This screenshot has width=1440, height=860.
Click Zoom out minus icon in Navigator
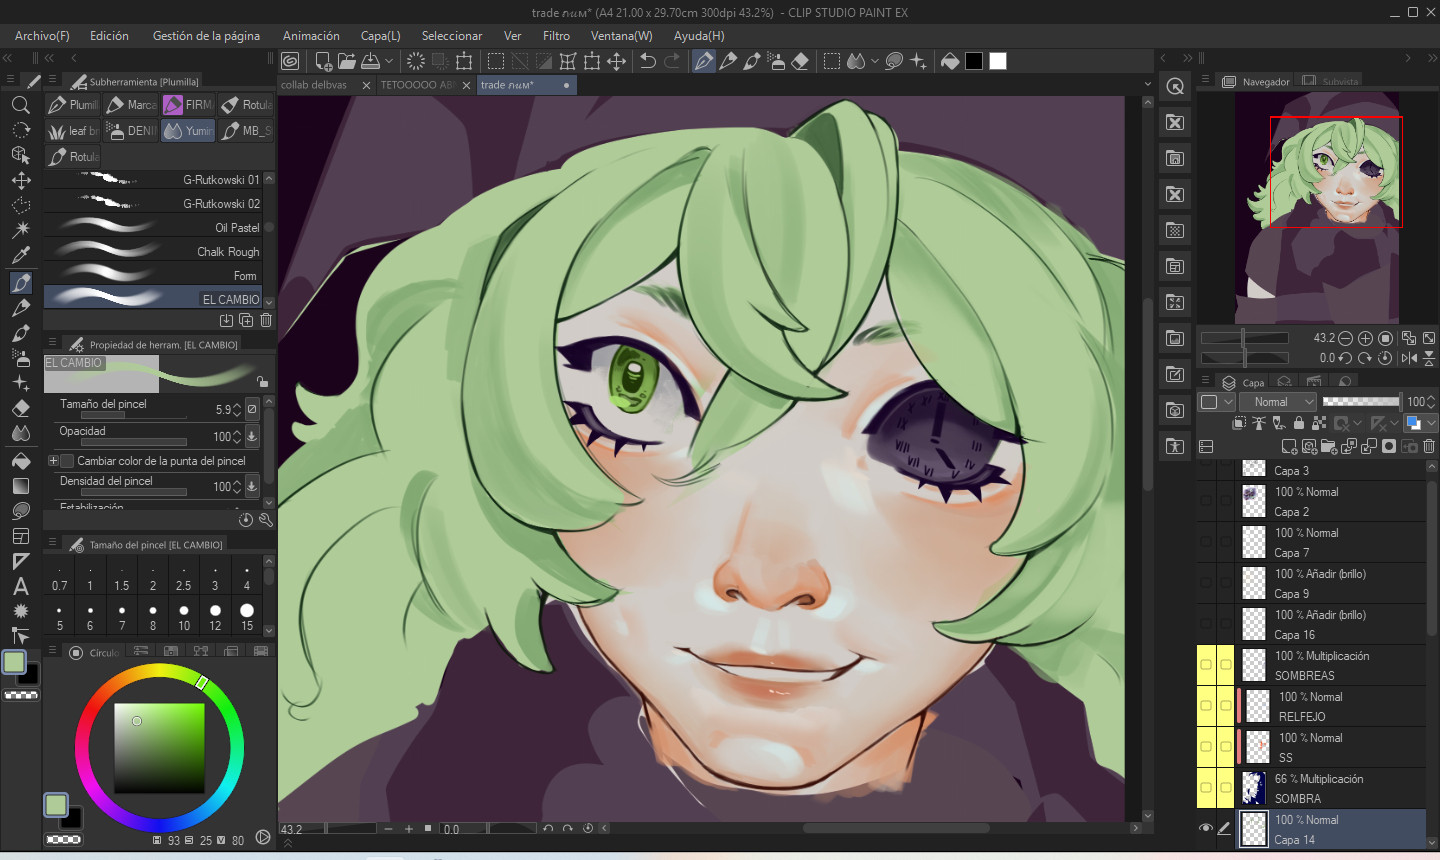[1345, 338]
